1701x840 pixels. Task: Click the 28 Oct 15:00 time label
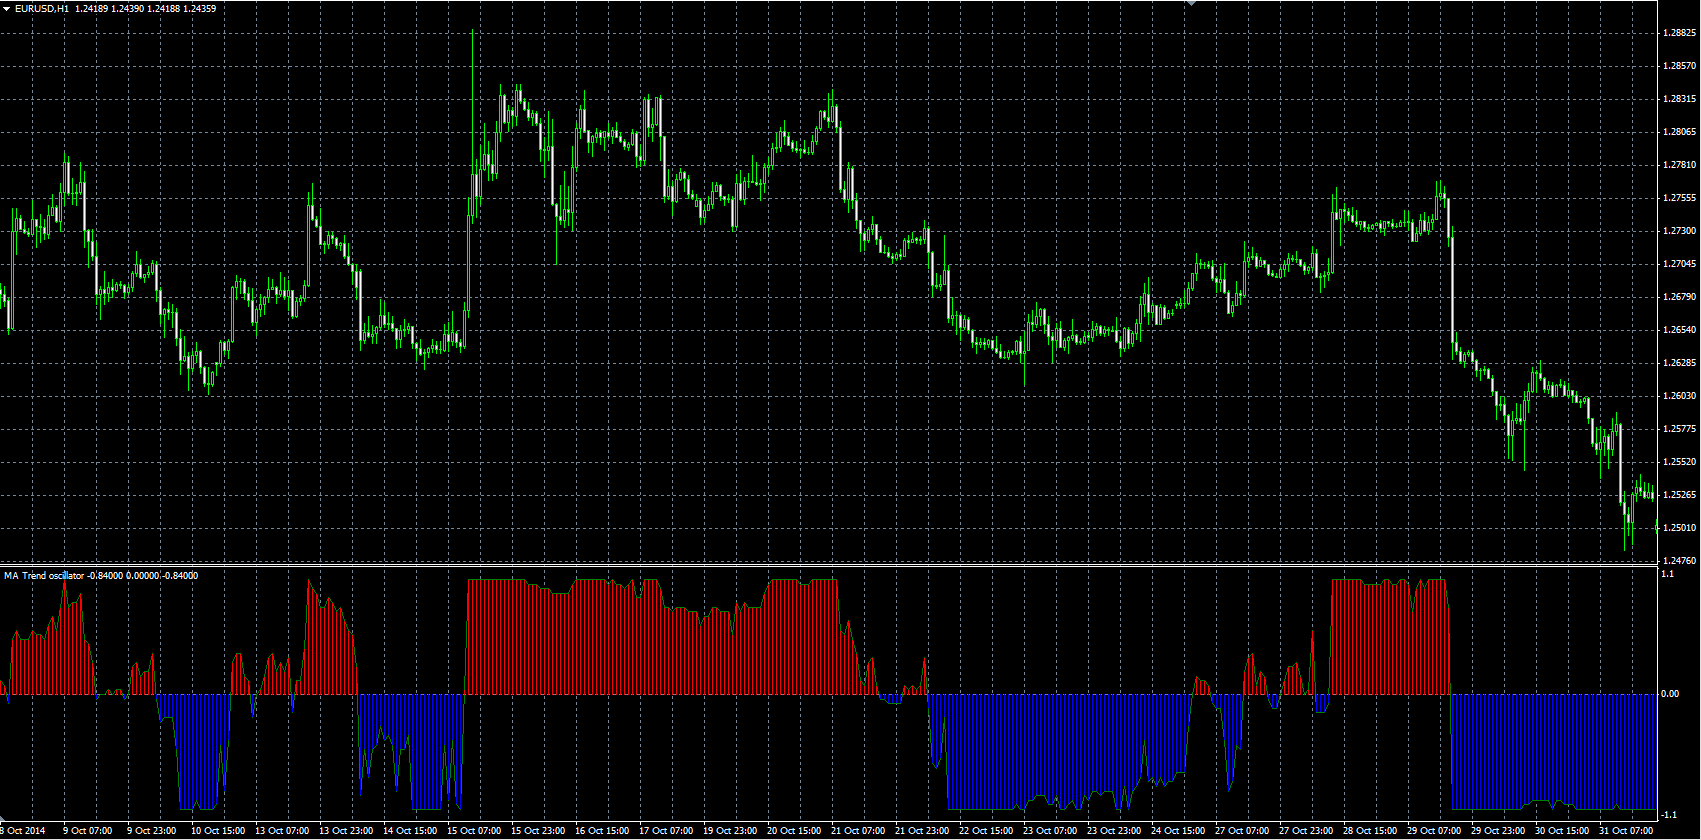click(1370, 831)
